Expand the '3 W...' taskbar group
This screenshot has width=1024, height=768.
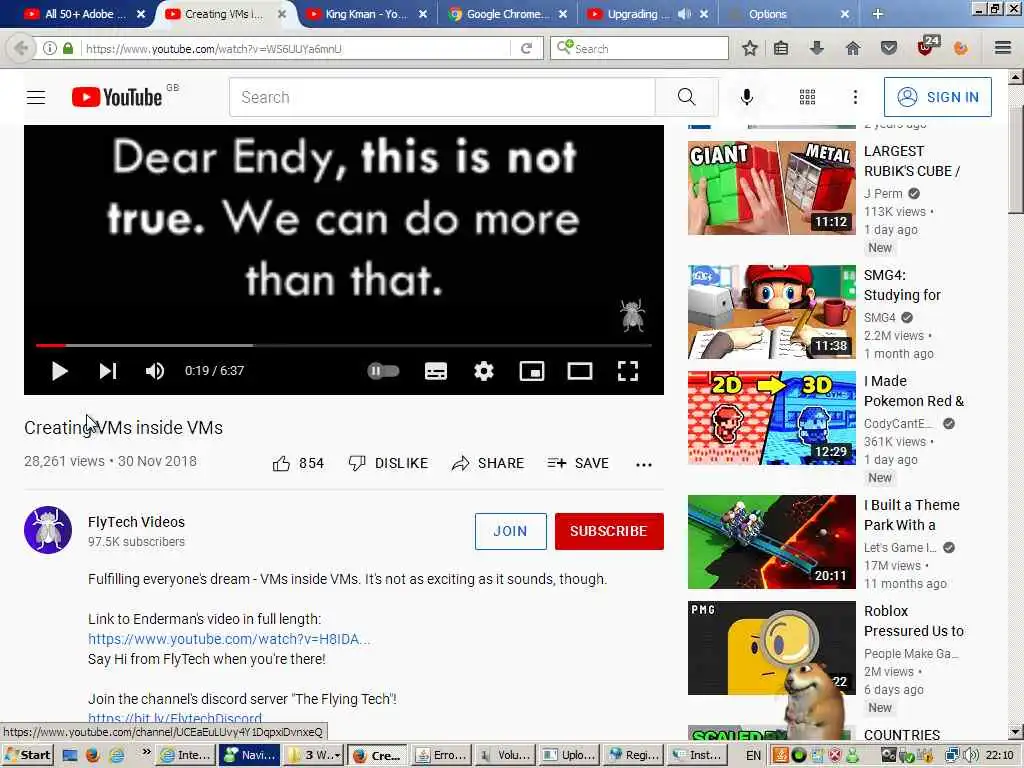315,755
